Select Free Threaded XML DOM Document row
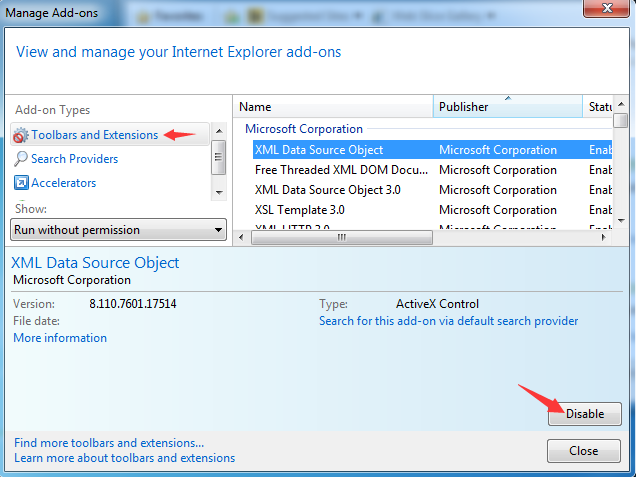This screenshot has height=477, width=636. [432, 170]
